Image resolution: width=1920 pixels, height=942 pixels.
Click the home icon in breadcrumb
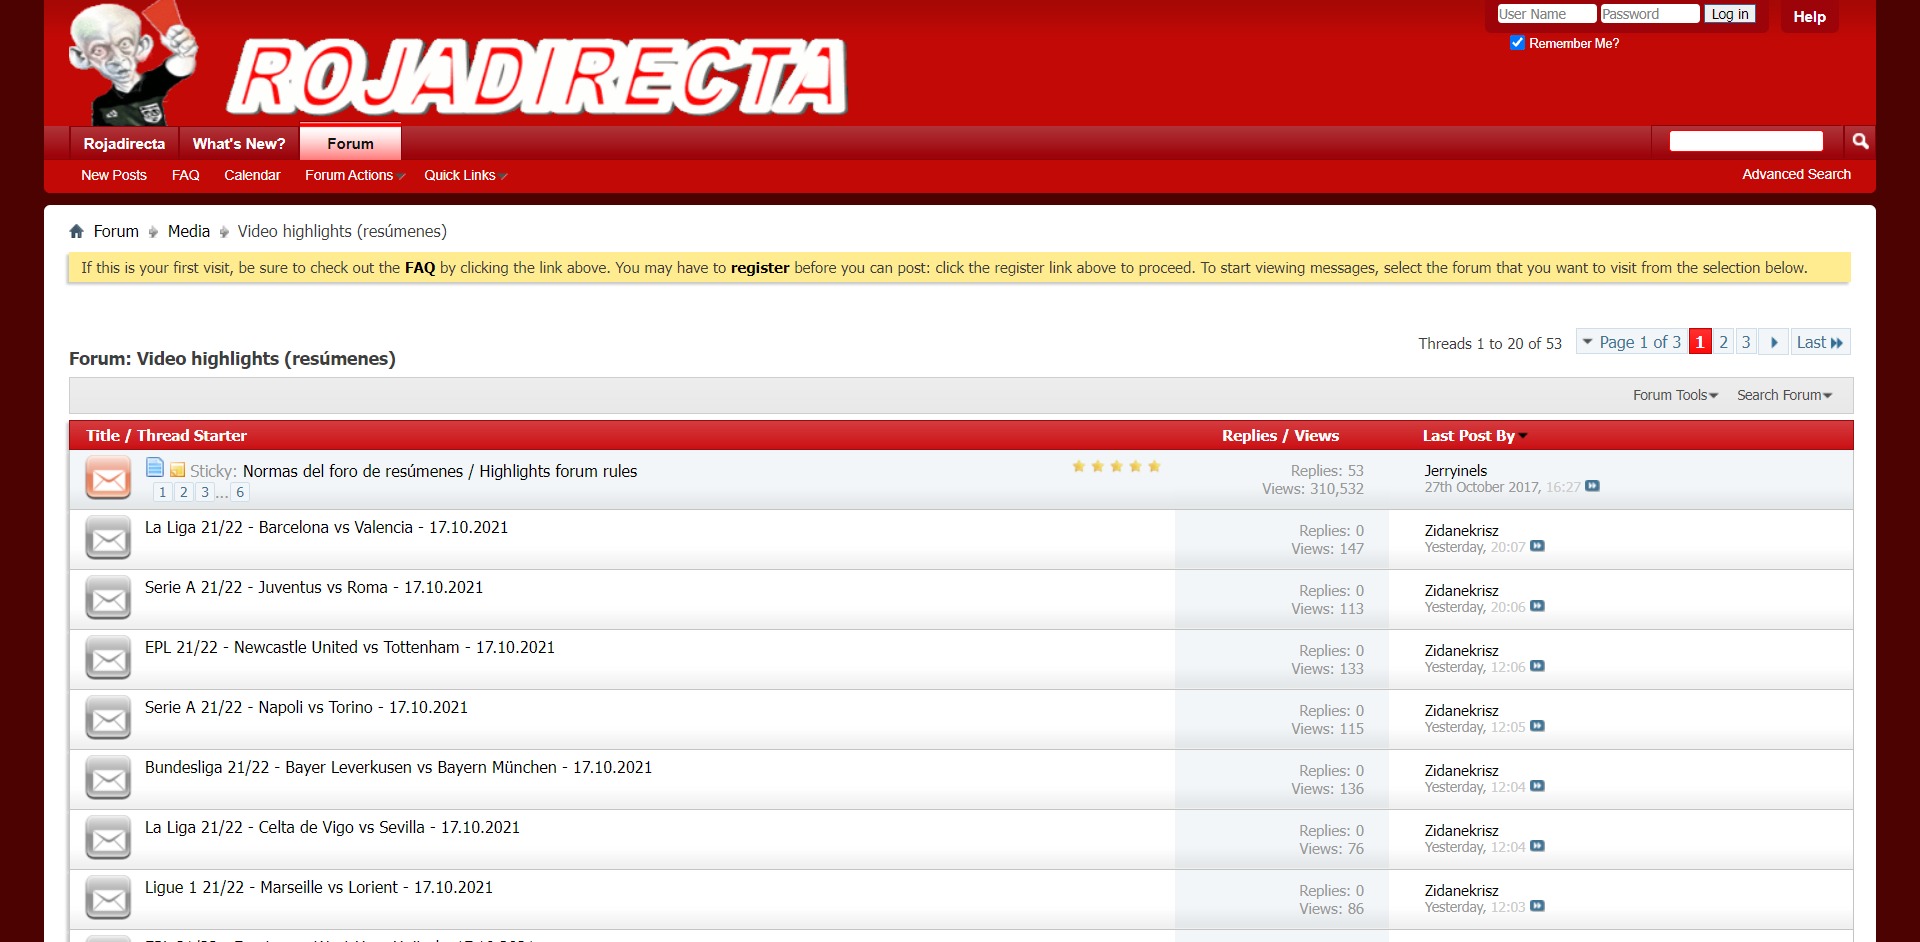click(76, 232)
